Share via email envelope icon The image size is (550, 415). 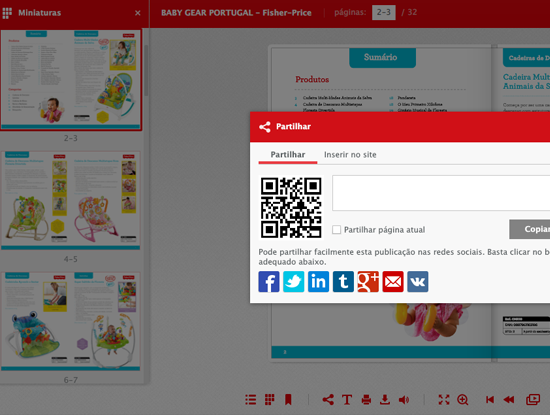pos(393,281)
